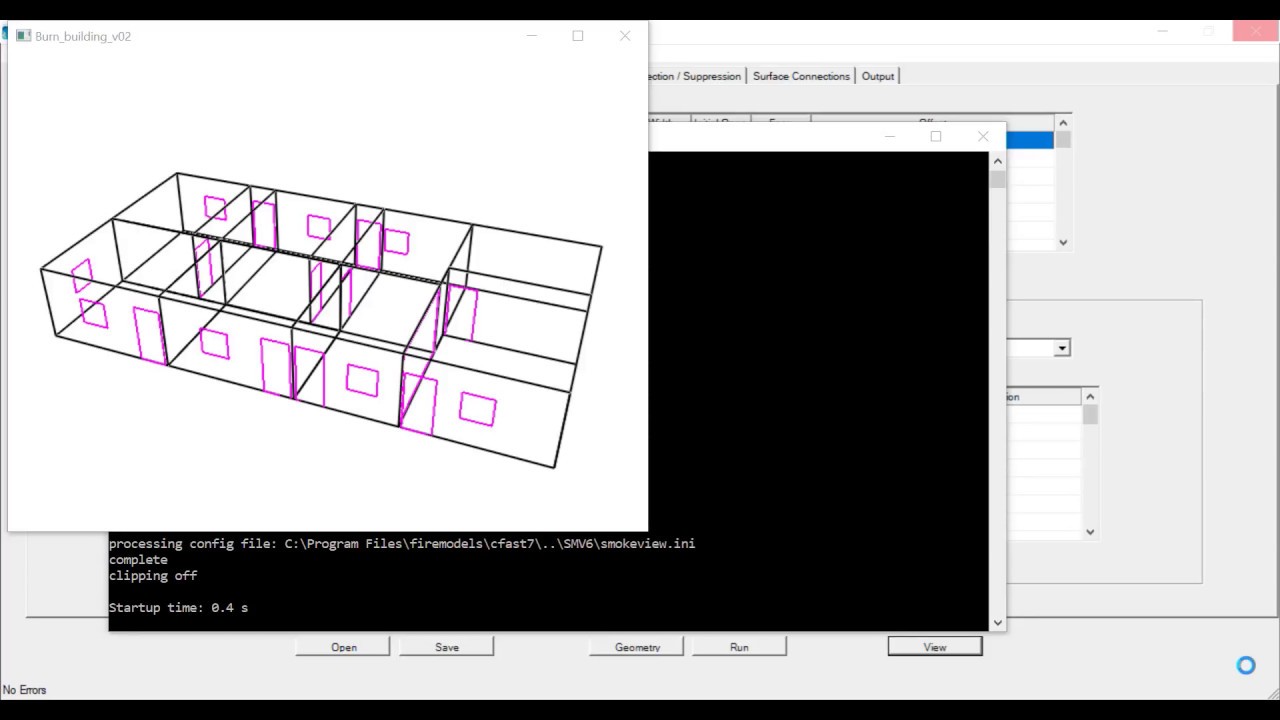Viewport: 1280px width, 720px height.
Task: Click lower list scrollbar up arrow in CFAST
Action: (1090, 397)
